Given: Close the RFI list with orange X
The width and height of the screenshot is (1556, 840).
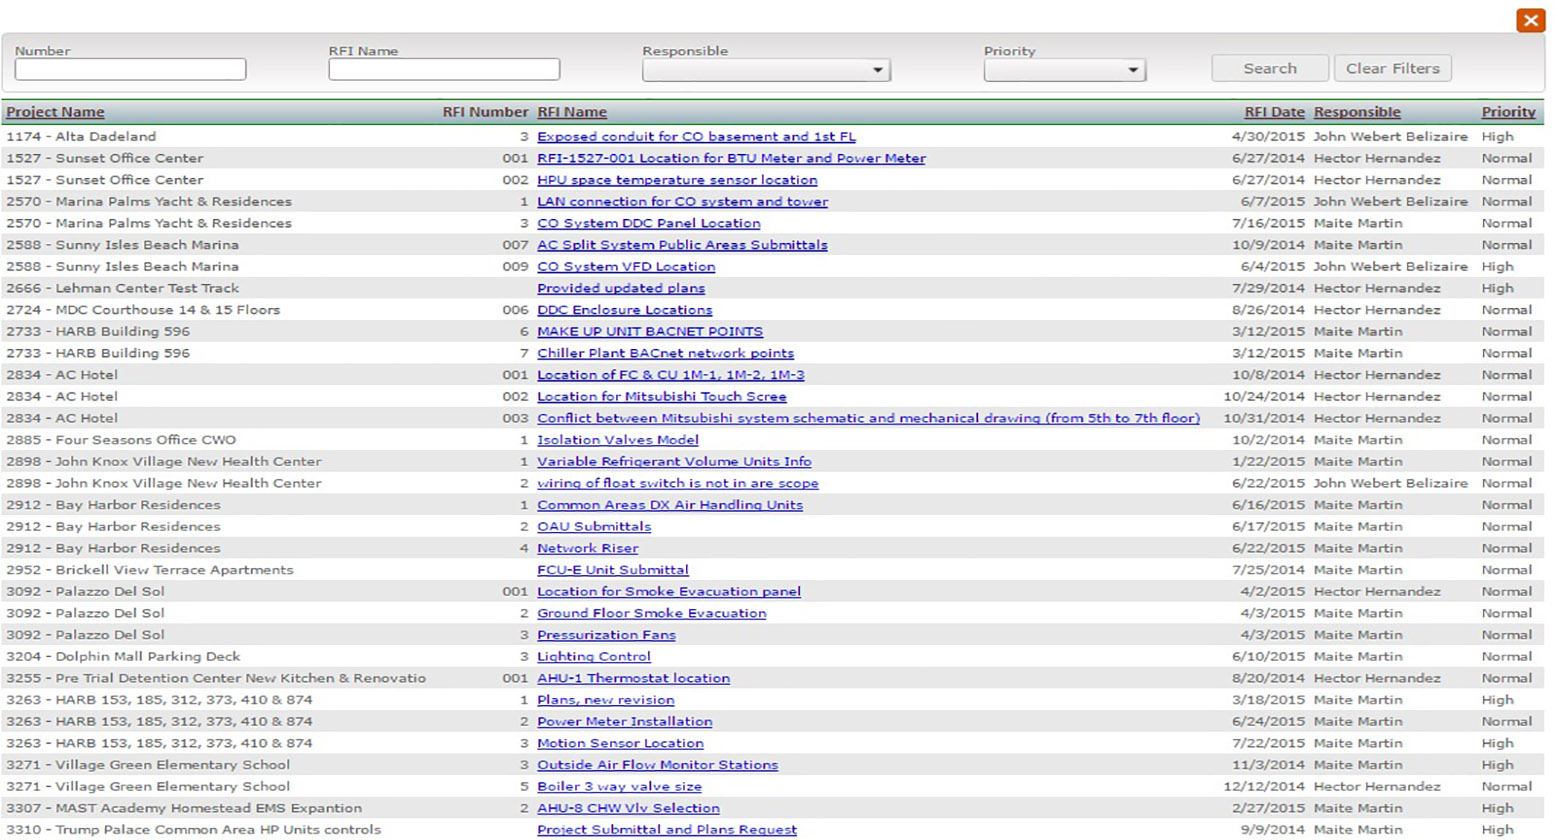Looking at the screenshot, I should [1530, 20].
